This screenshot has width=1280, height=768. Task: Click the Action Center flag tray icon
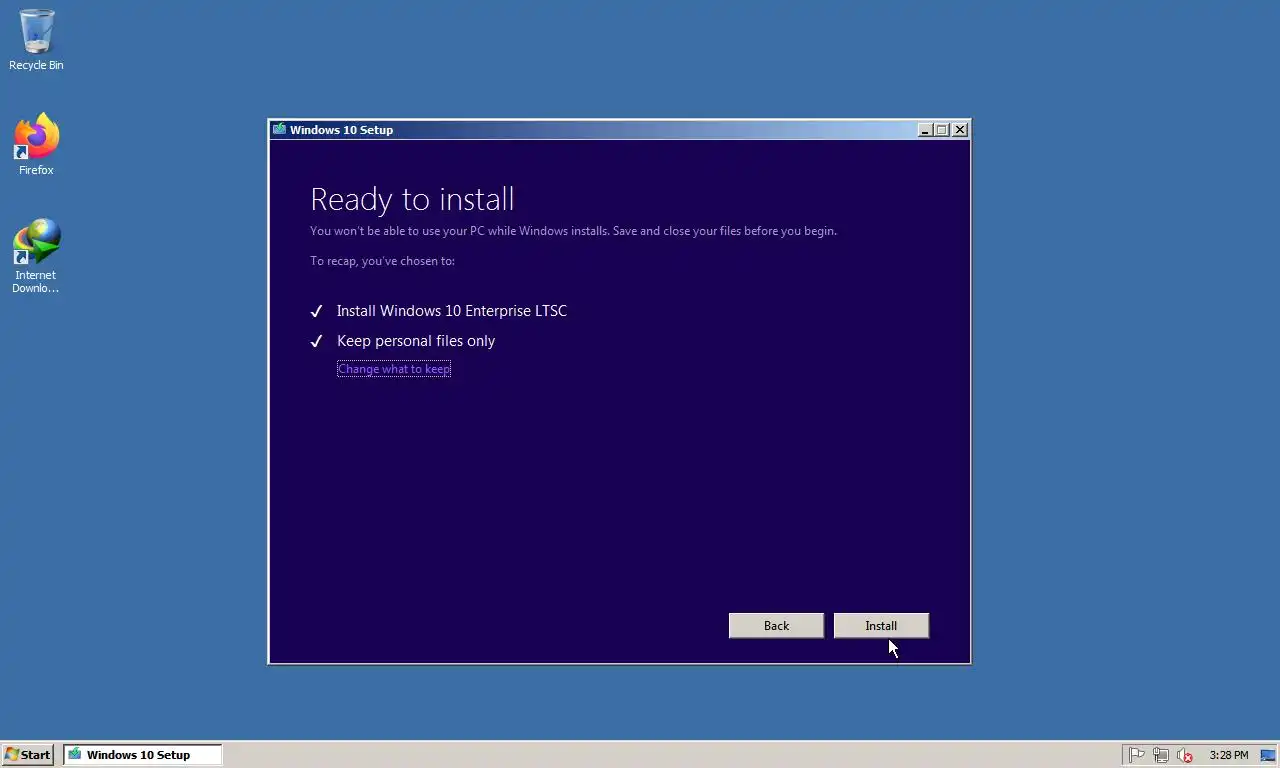(x=1136, y=755)
